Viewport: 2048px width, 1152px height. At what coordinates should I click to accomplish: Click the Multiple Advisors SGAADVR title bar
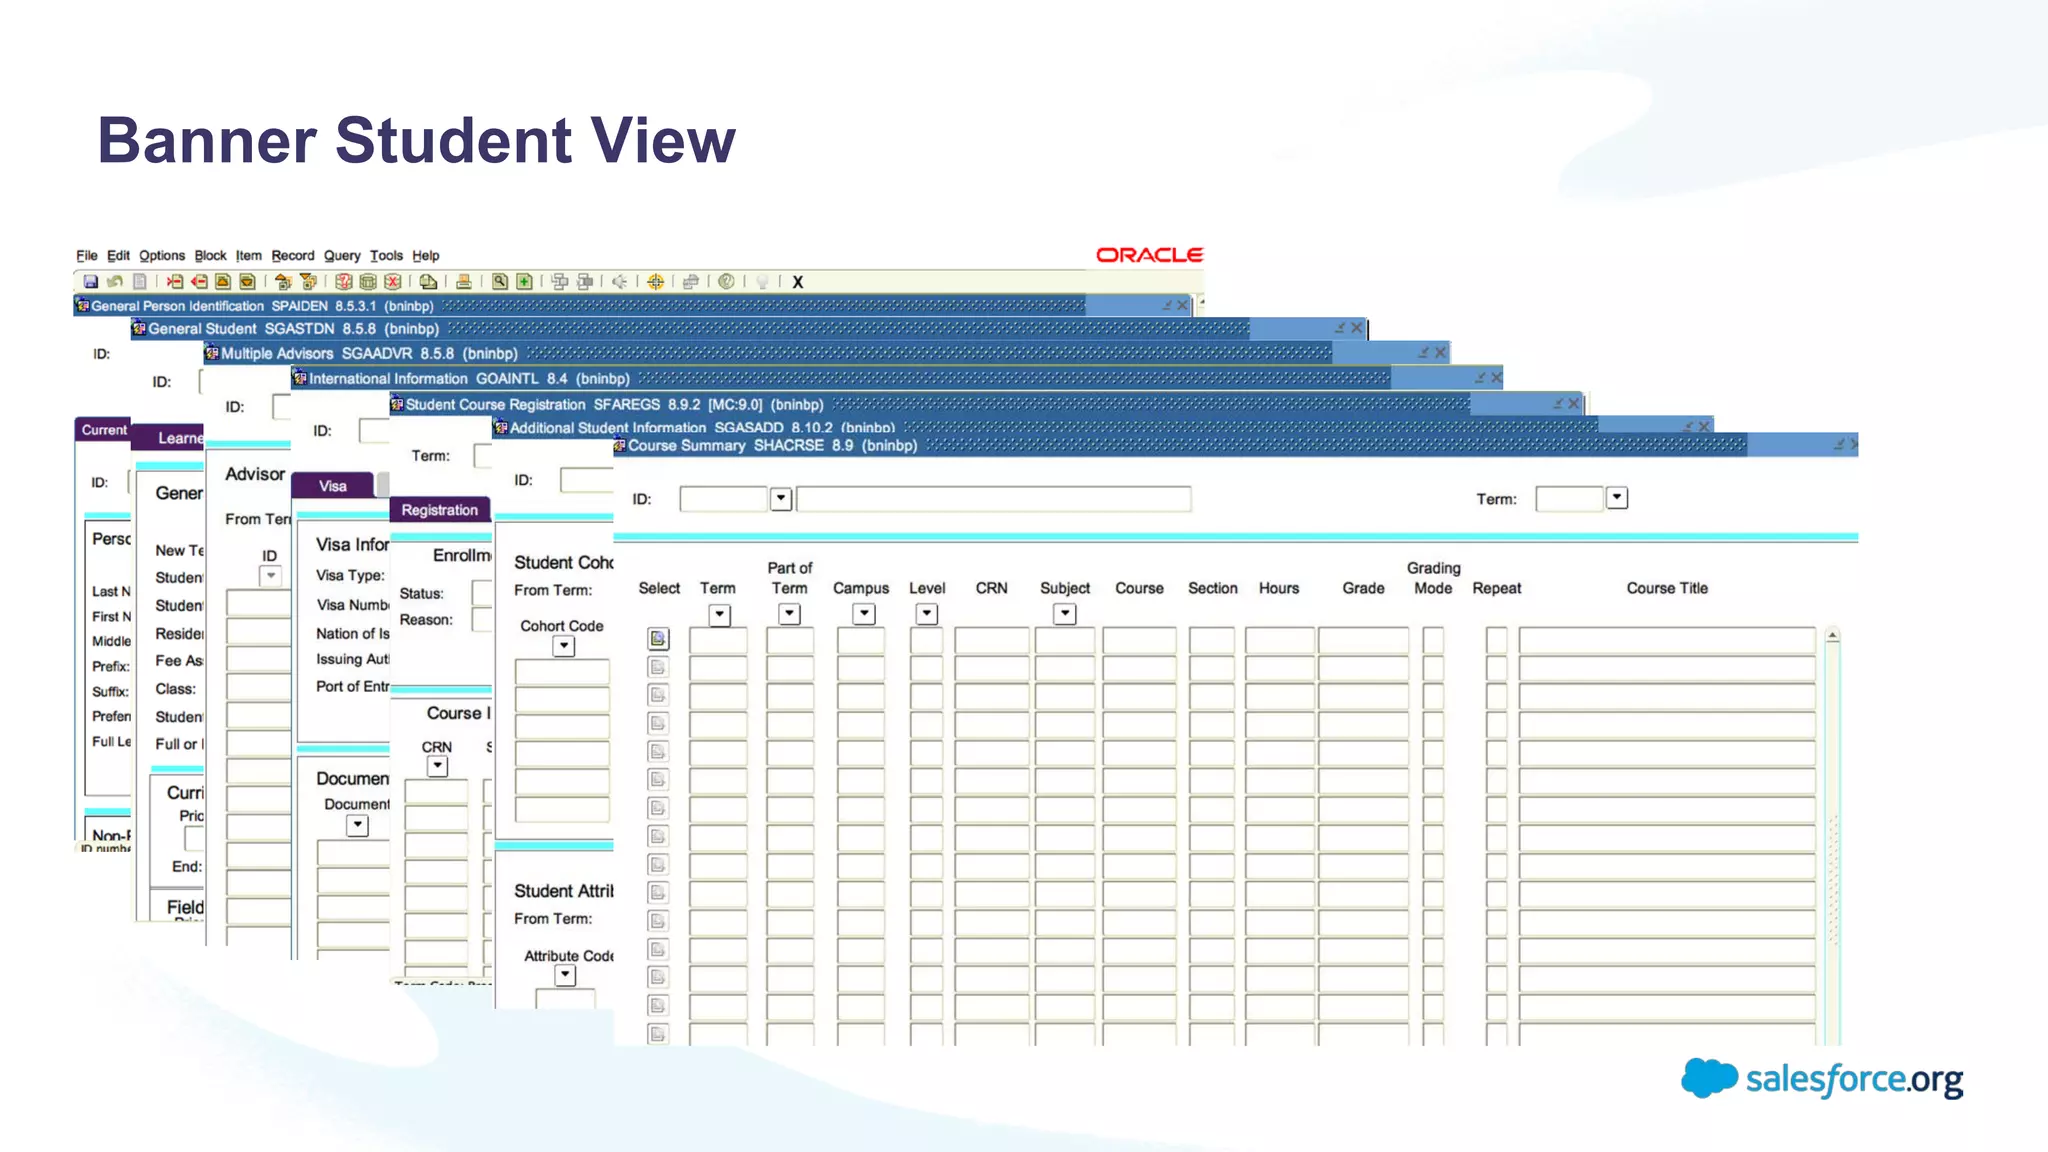tap(827, 353)
